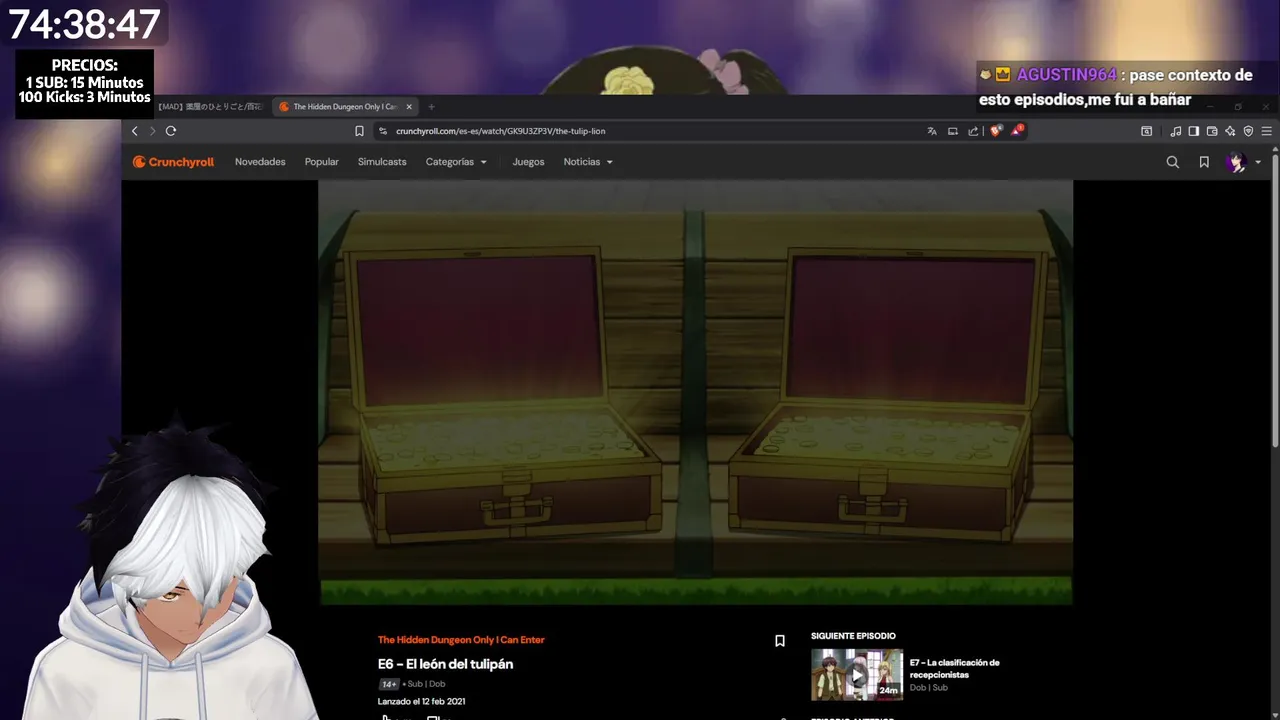Open E7 La clasificación de recepcionistas title
Image resolution: width=1280 pixels, height=720 pixels.
click(x=955, y=668)
